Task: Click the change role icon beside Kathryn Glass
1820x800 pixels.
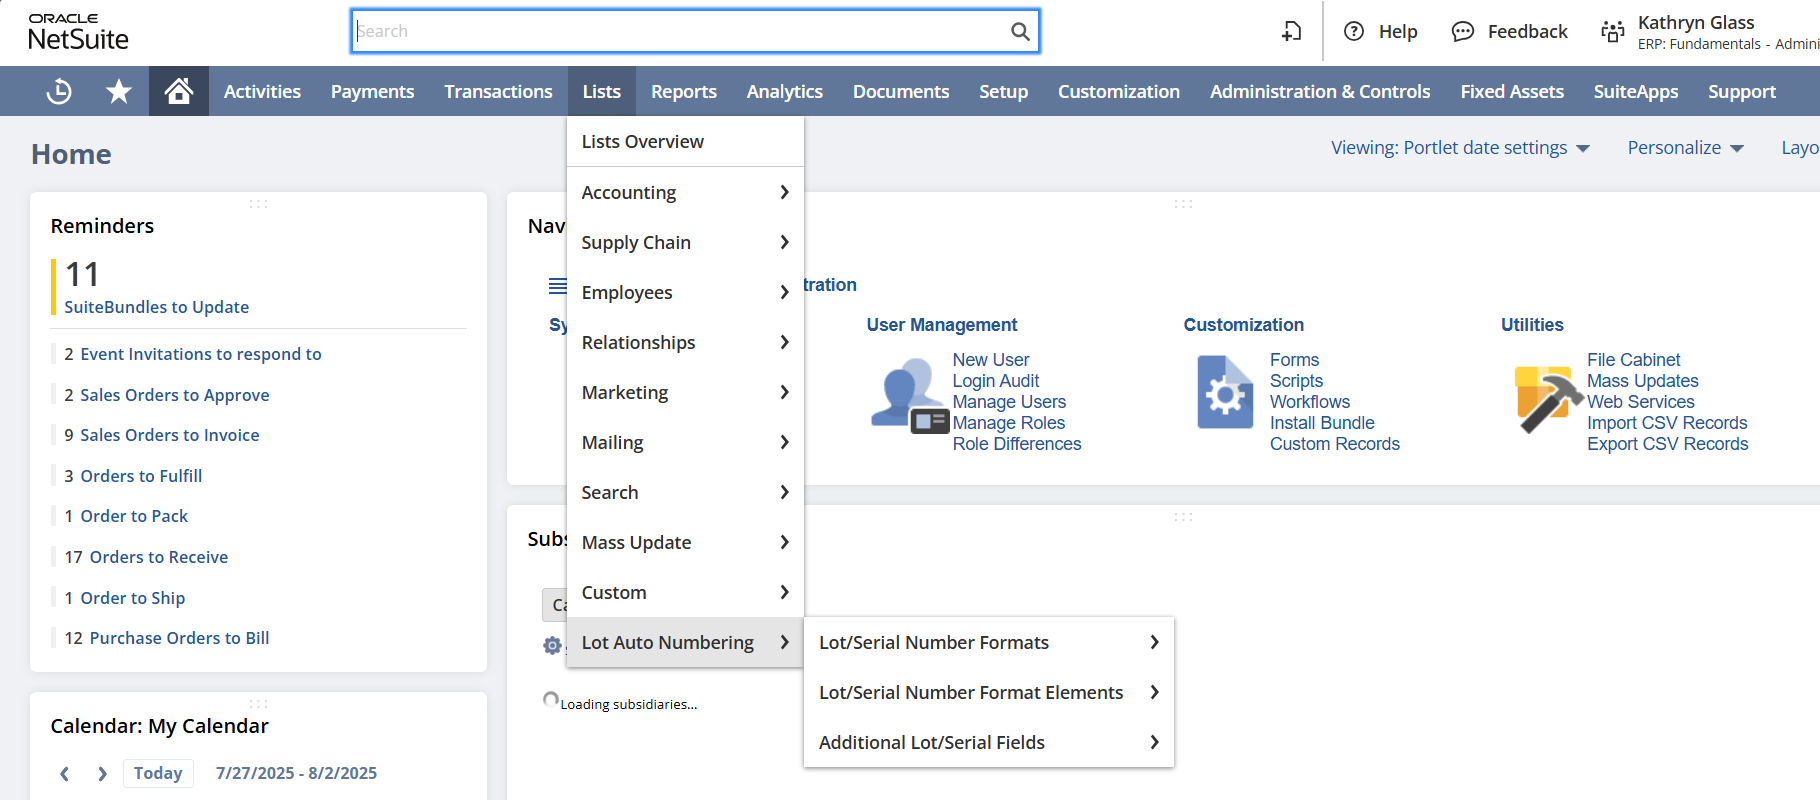Action: 1612,31
